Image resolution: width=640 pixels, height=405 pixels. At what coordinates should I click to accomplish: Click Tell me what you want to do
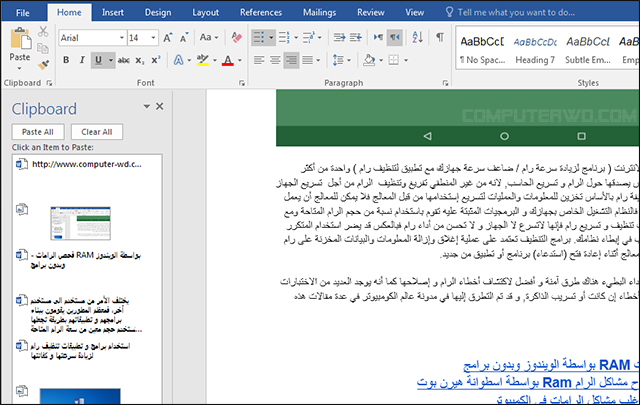pos(516,13)
